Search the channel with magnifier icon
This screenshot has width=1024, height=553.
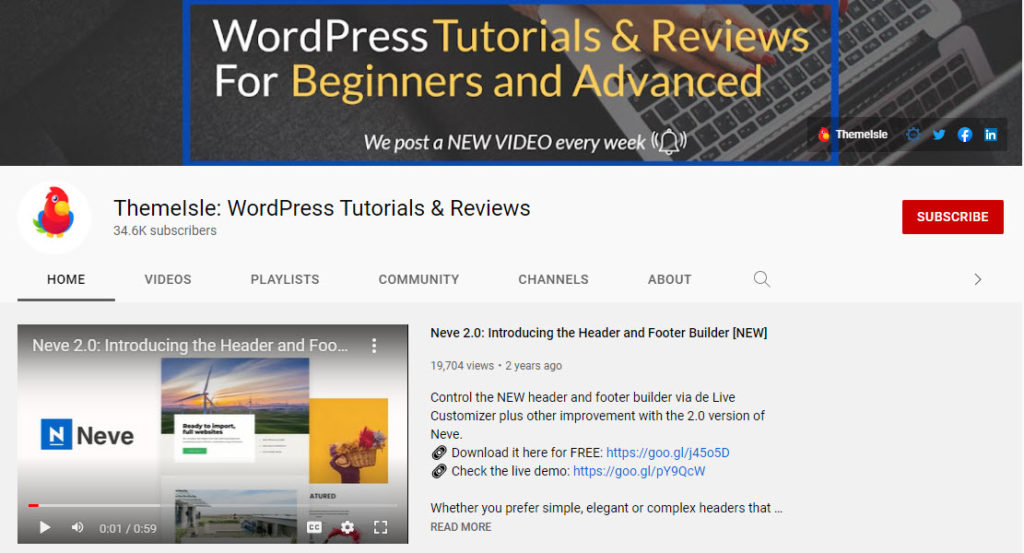point(761,279)
